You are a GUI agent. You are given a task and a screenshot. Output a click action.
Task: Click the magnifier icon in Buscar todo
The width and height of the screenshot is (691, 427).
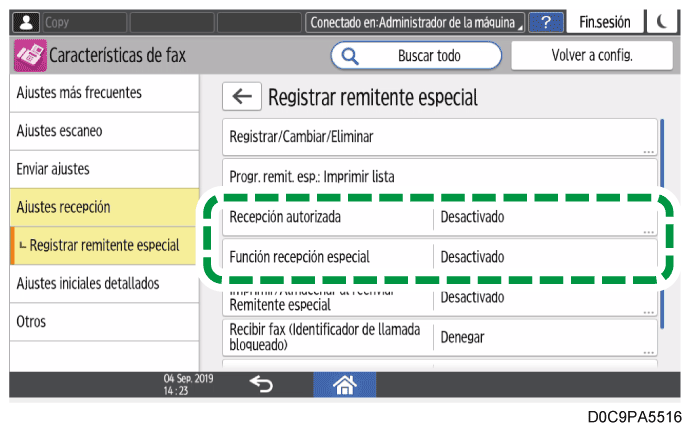[351, 56]
